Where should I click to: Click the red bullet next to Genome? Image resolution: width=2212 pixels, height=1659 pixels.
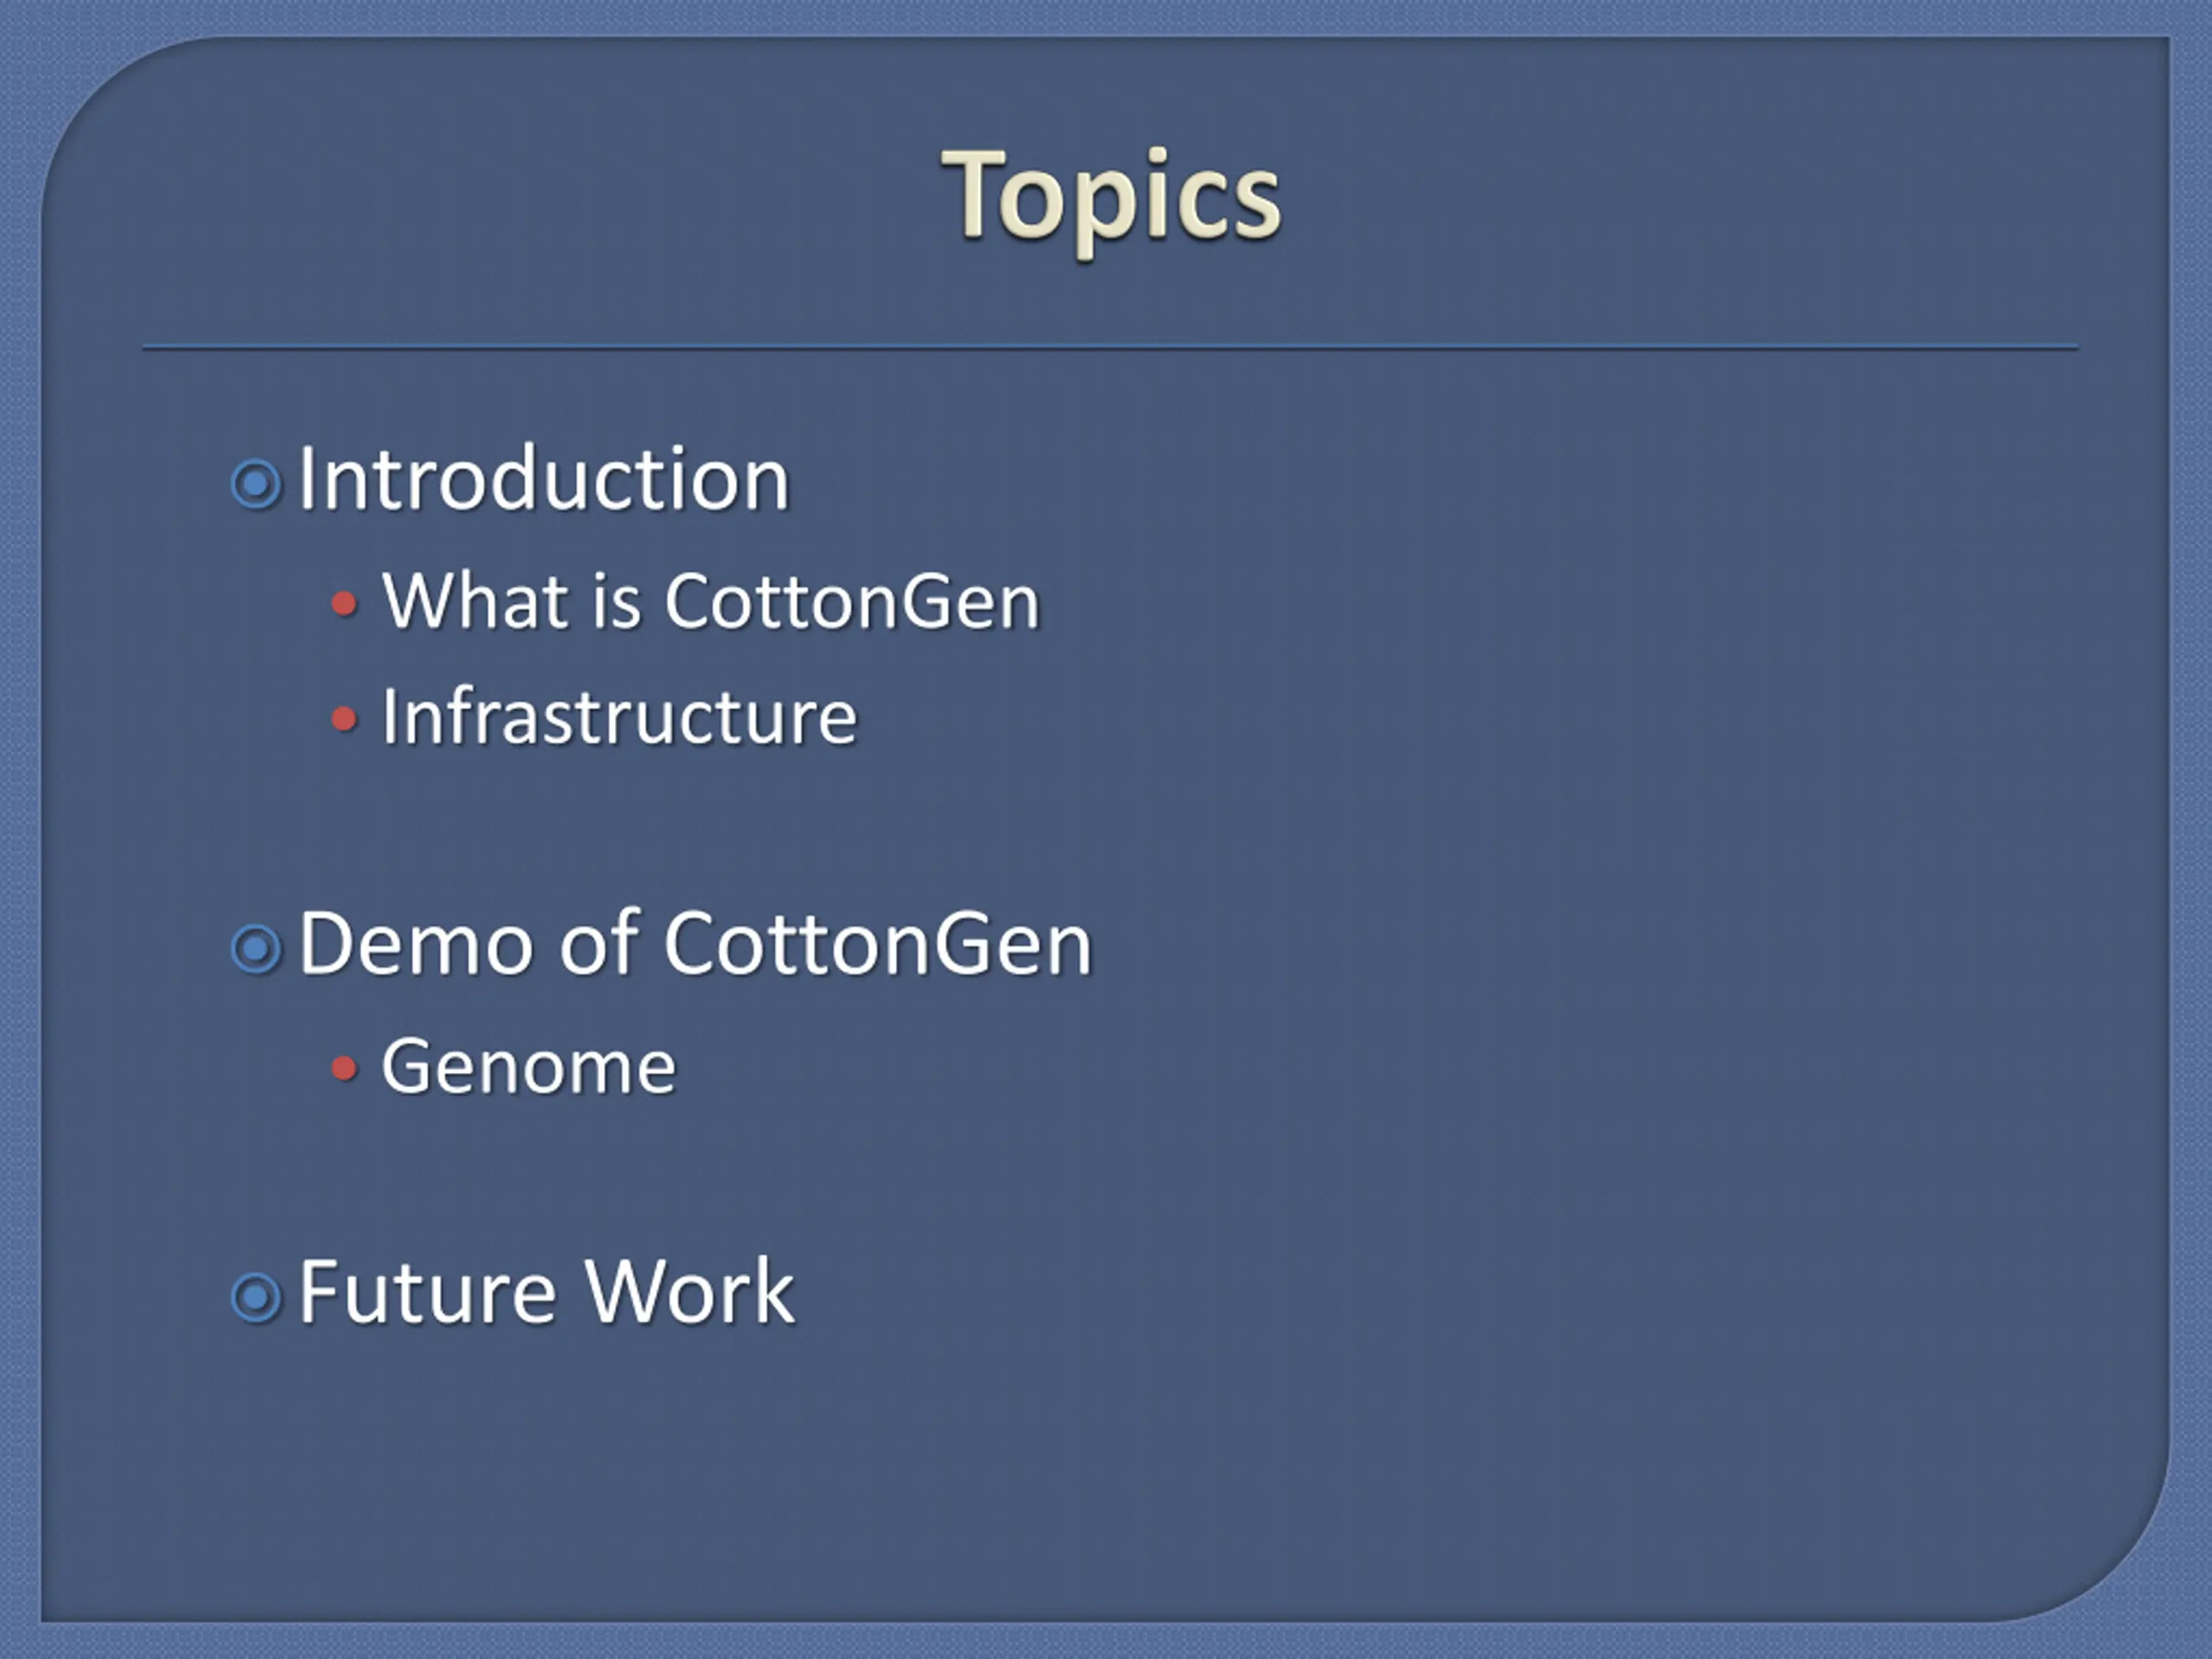(x=344, y=1069)
